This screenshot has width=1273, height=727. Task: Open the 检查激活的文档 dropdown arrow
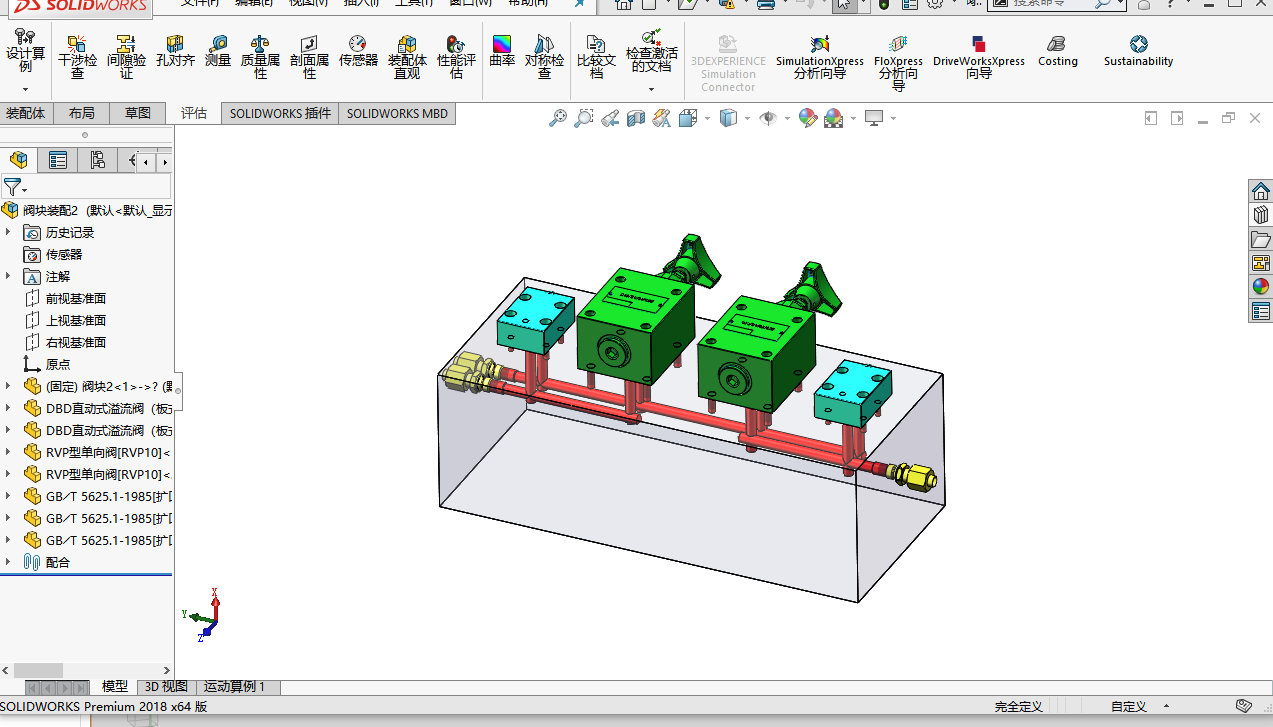click(x=651, y=89)
